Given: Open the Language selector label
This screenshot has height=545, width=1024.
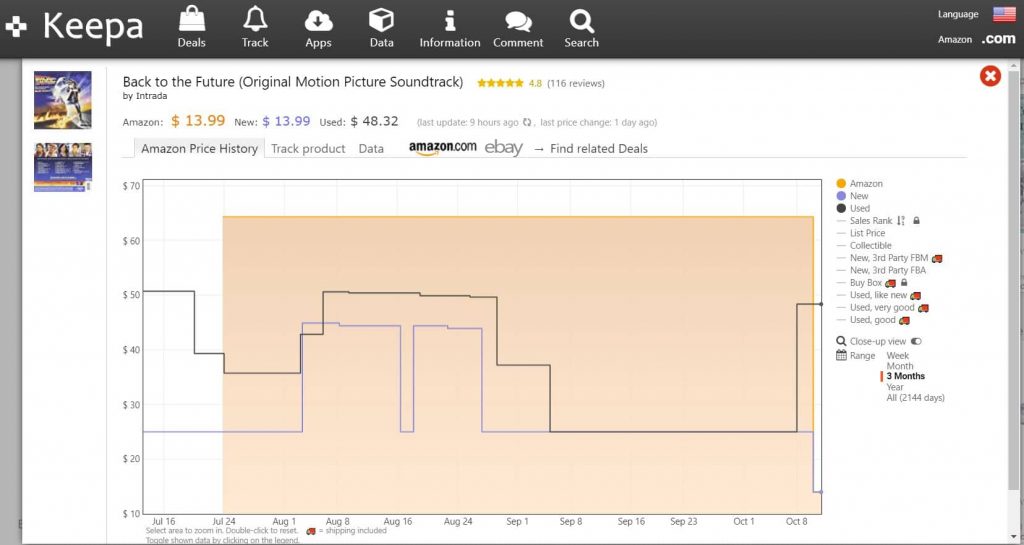Looking at the screenshot, I should pyautogui.click(x=958, y=14).
